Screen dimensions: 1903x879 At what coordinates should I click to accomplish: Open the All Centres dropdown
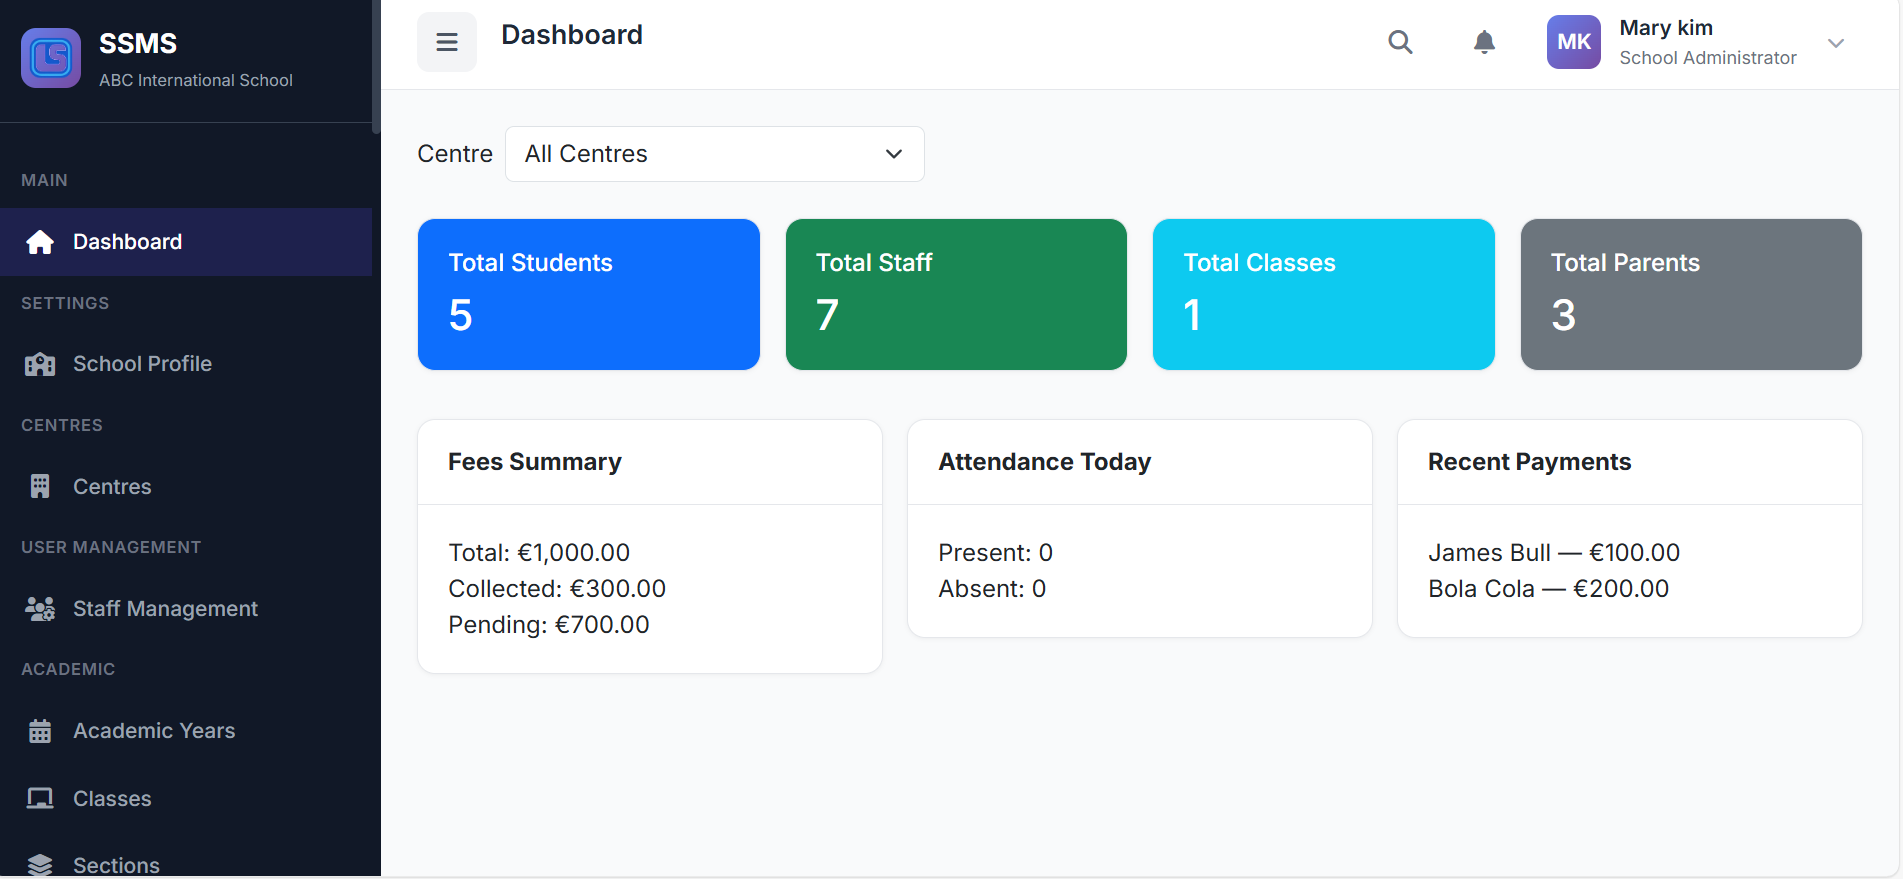click(x=714, y=154)
